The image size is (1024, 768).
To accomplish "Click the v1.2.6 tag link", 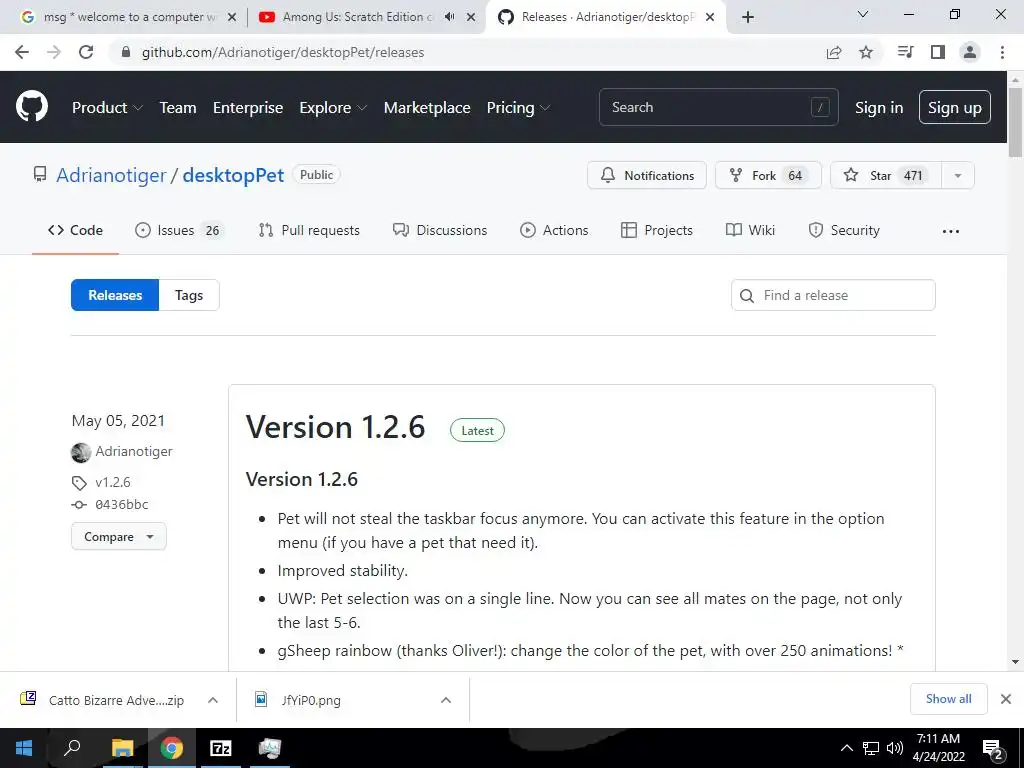I will [x=113, y=482].
